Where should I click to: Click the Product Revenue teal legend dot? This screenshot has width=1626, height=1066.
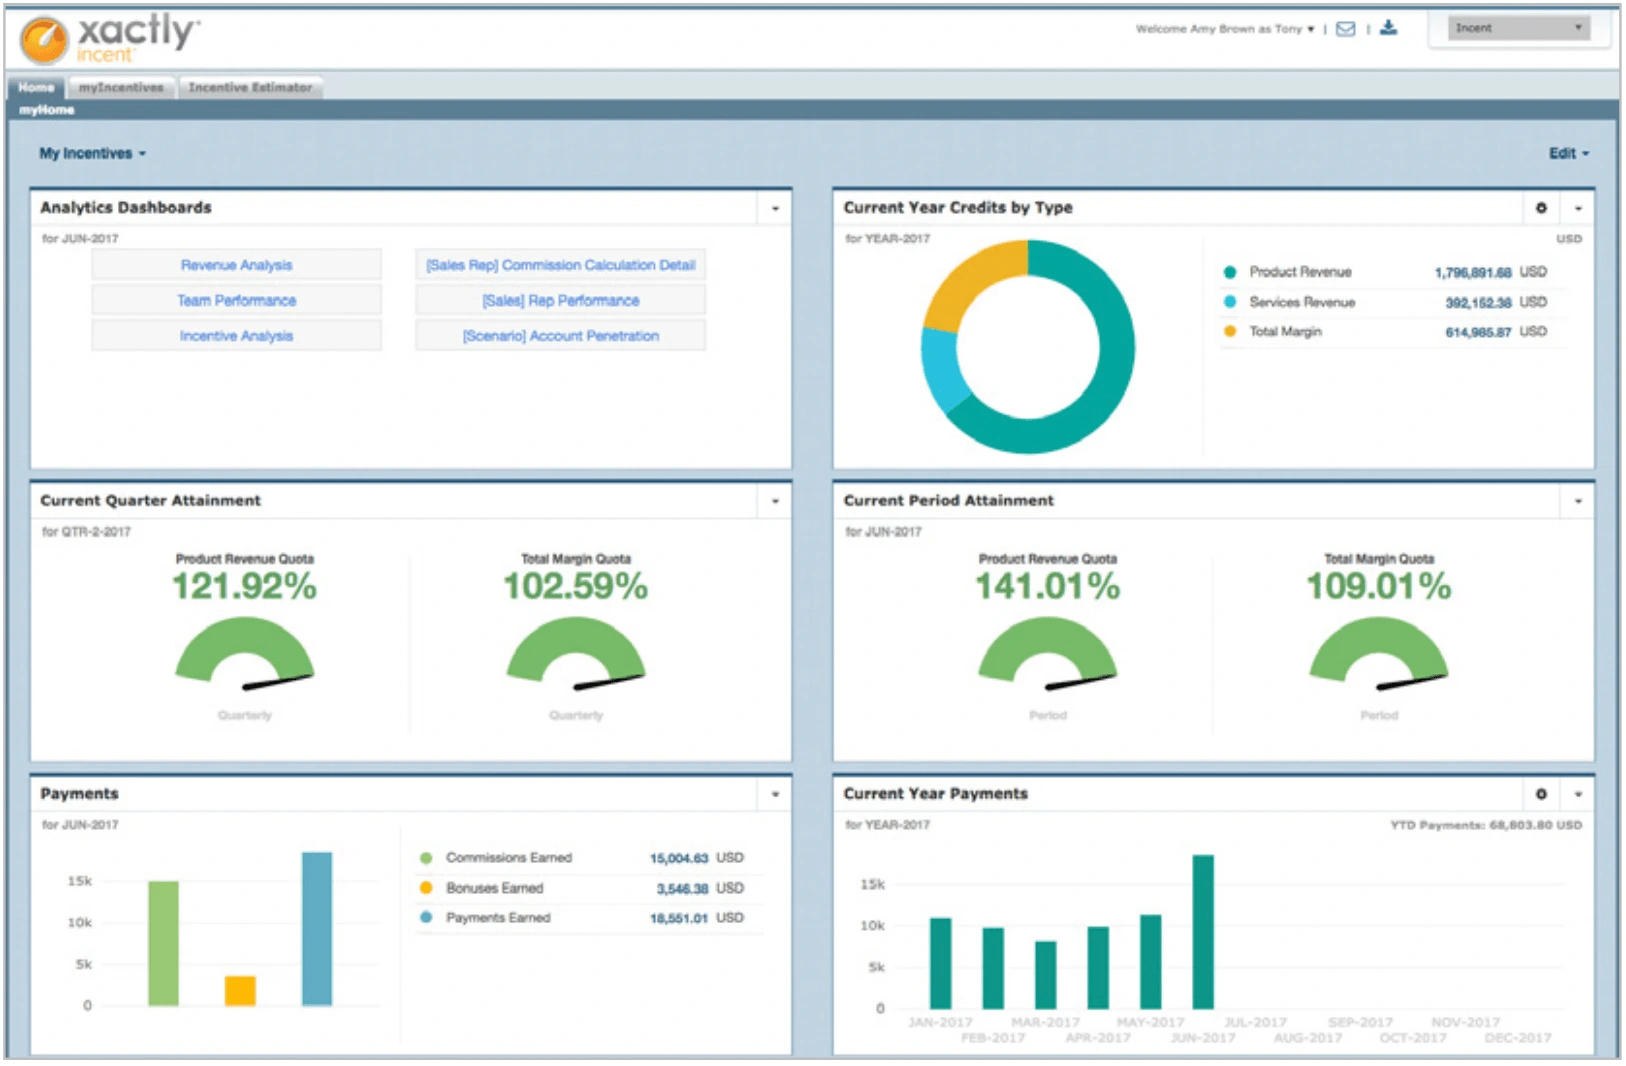click(1230, 272)
